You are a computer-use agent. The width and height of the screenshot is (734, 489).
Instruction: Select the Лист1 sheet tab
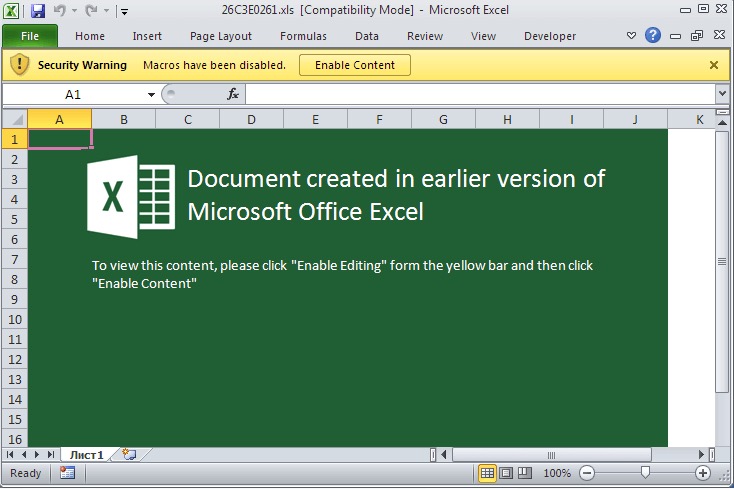(87, 454)
